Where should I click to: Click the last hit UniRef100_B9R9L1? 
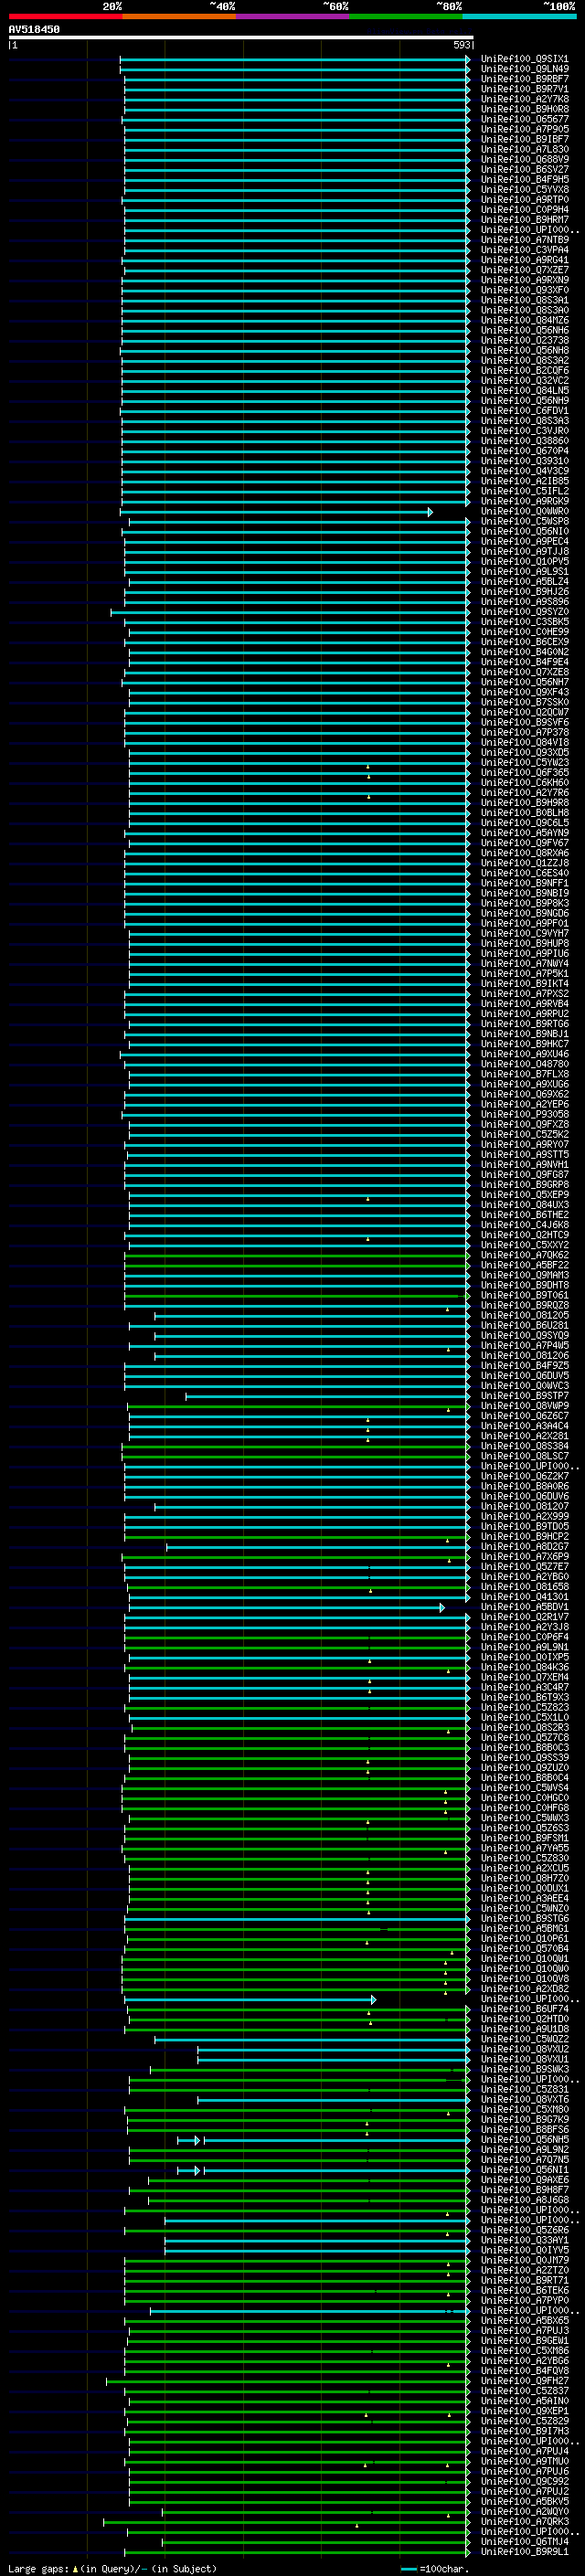(x=524, y=2551)
